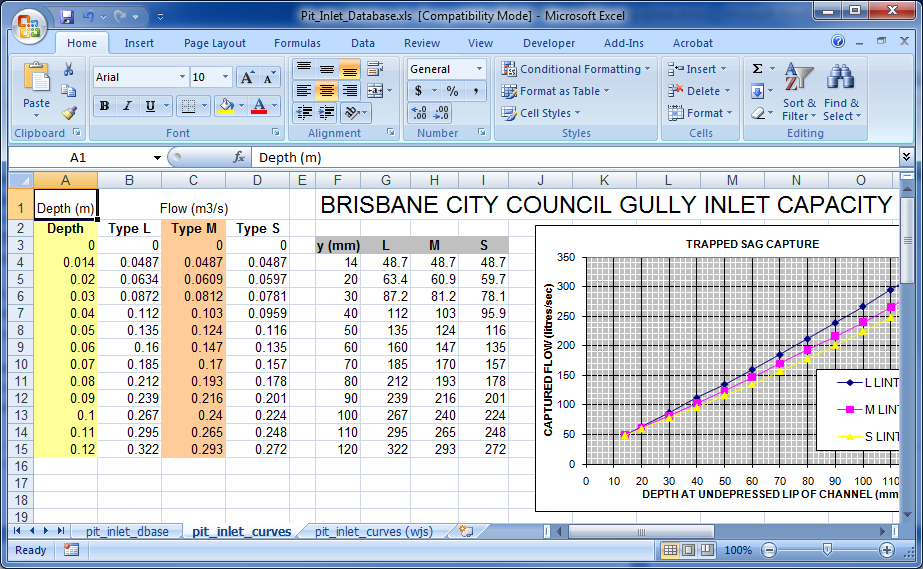Customize the Quick Access Toolbar
The height and width of the screenshot is (569, 923).
[x=160, y=17]
